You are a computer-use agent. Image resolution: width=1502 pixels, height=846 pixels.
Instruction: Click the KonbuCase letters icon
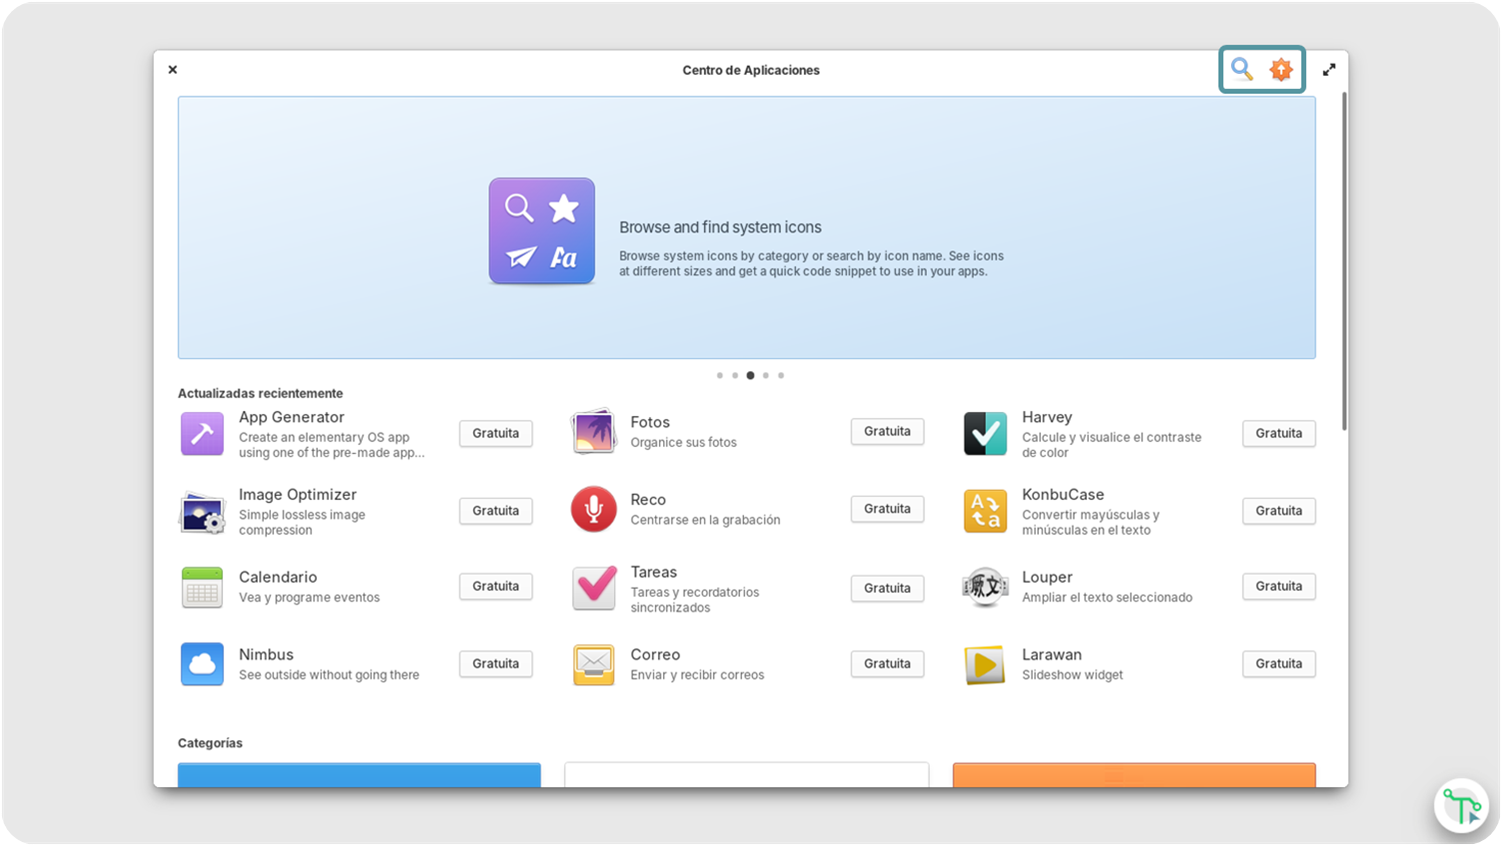pos(985,511)
